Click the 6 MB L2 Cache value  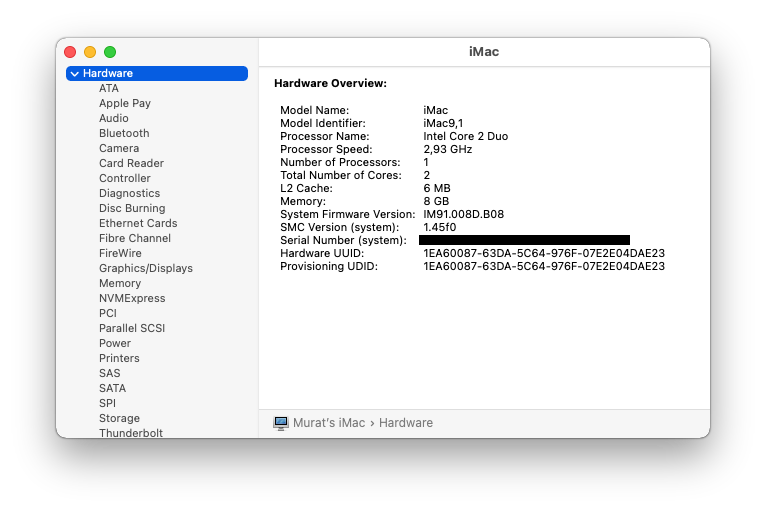[x=437, y=189]
